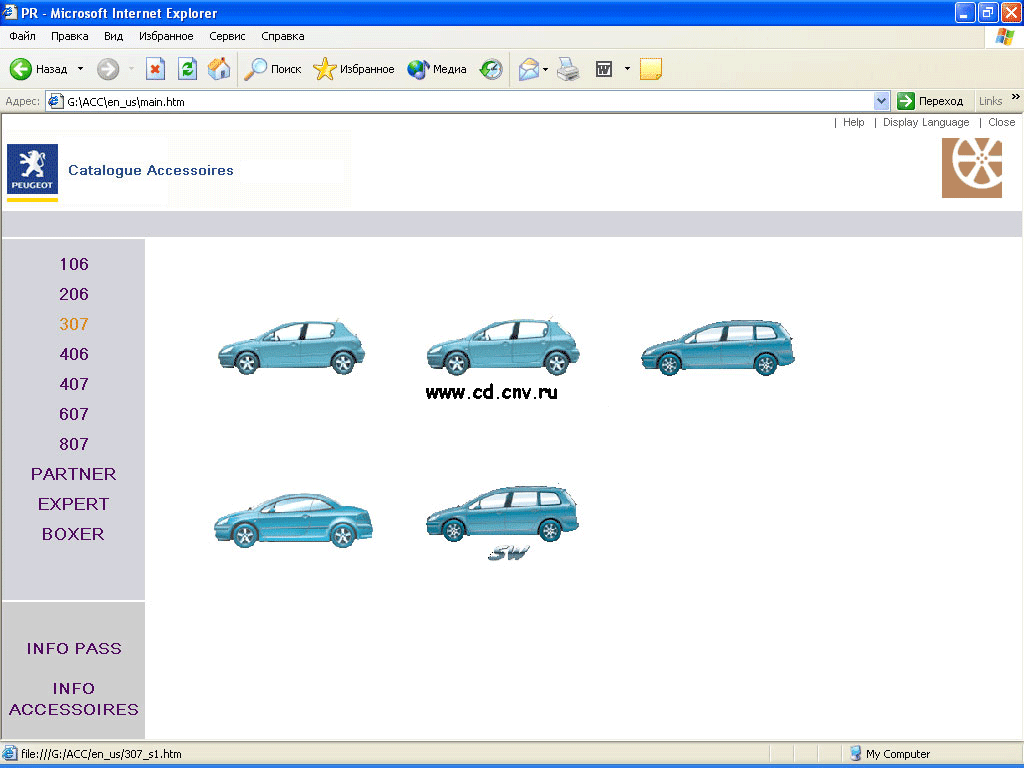Select model 307 in sidebar

tap(74, 324)
